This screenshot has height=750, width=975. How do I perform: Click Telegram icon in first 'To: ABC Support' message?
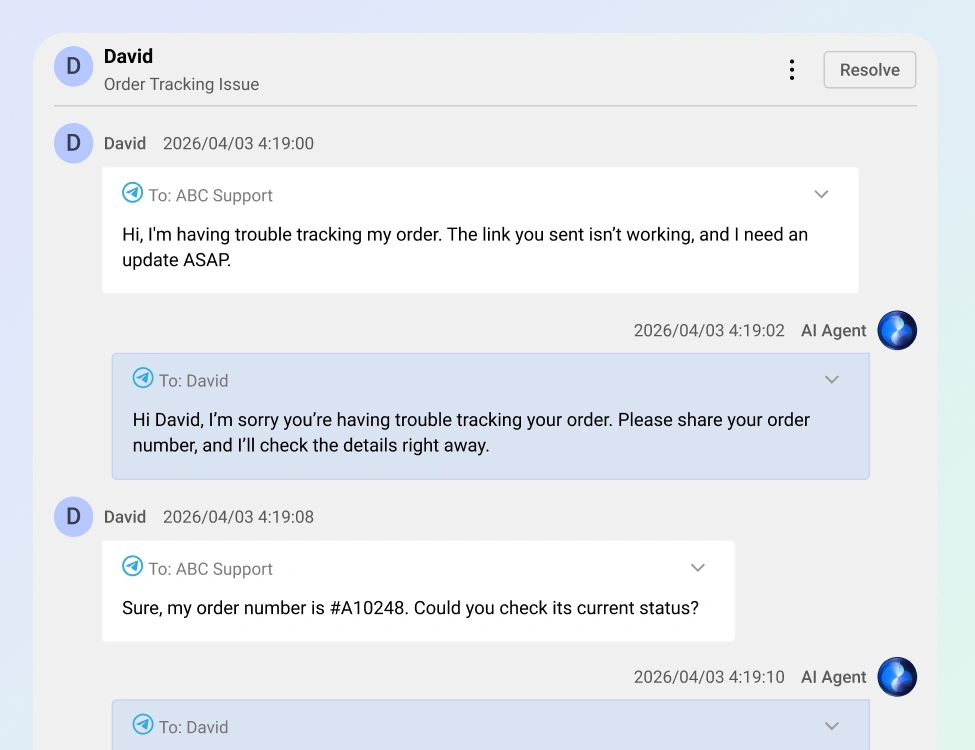click(132, 193)
